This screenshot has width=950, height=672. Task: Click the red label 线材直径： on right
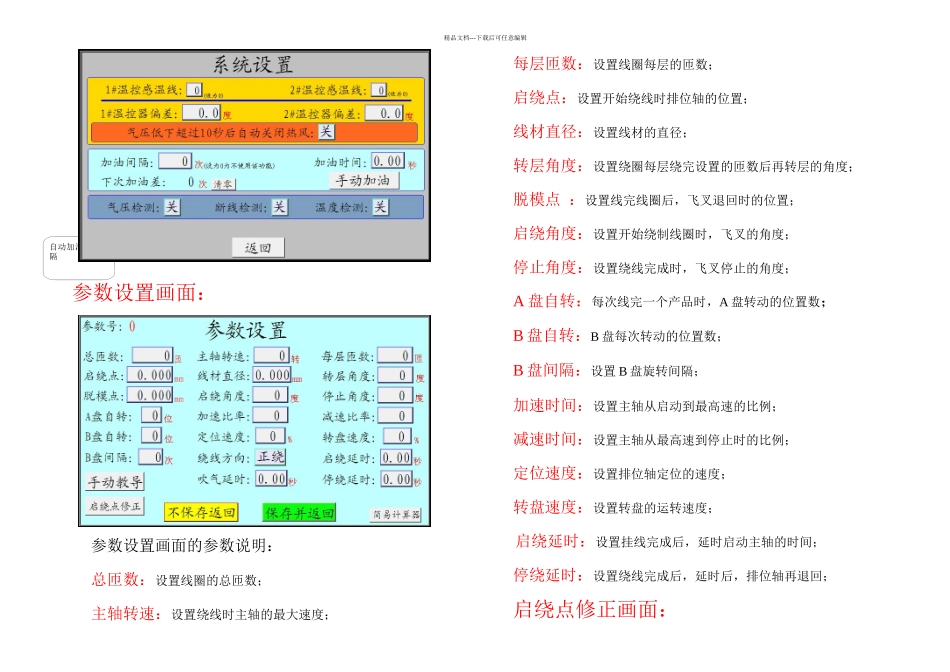coord(548,131)
